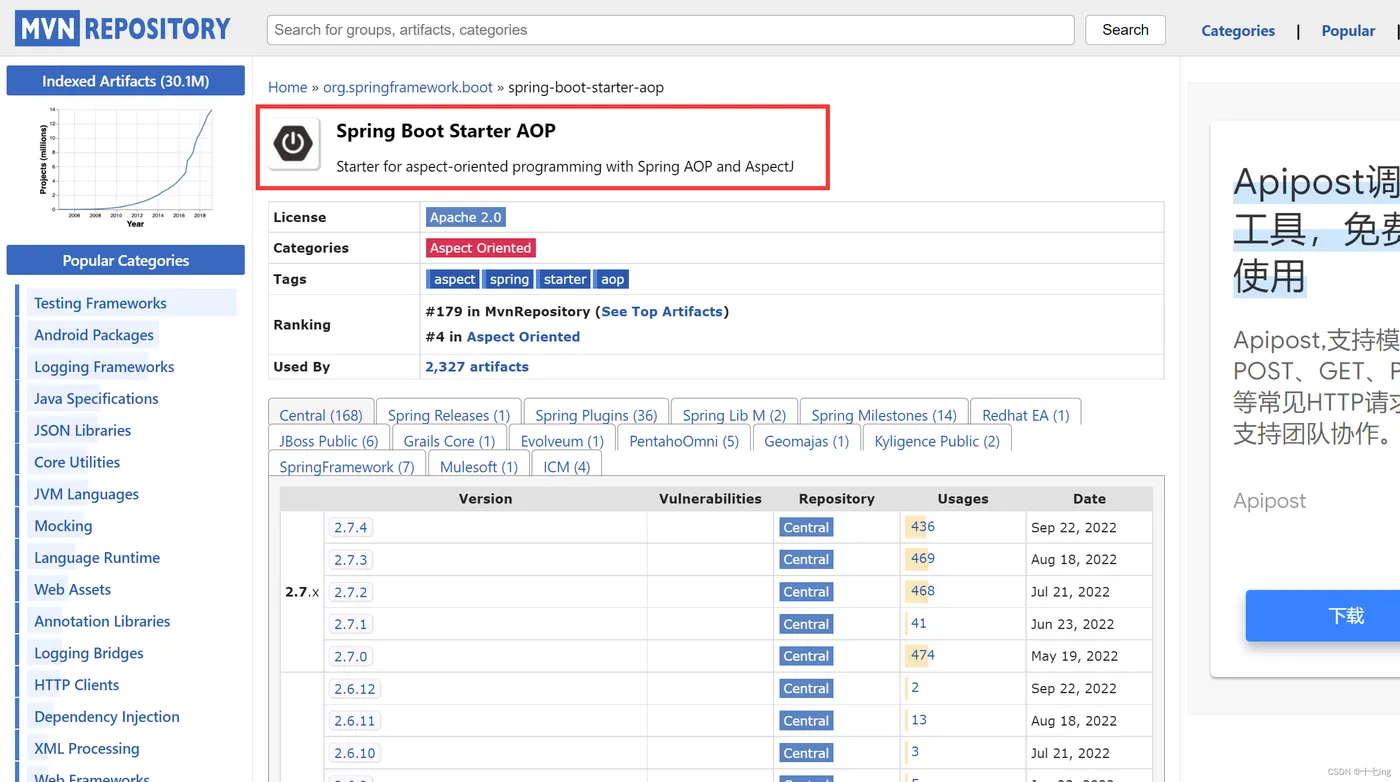Open the Java Specifications category
Image resolution: width=1400 pixels, height=782 pixels.
pos(96,398)
